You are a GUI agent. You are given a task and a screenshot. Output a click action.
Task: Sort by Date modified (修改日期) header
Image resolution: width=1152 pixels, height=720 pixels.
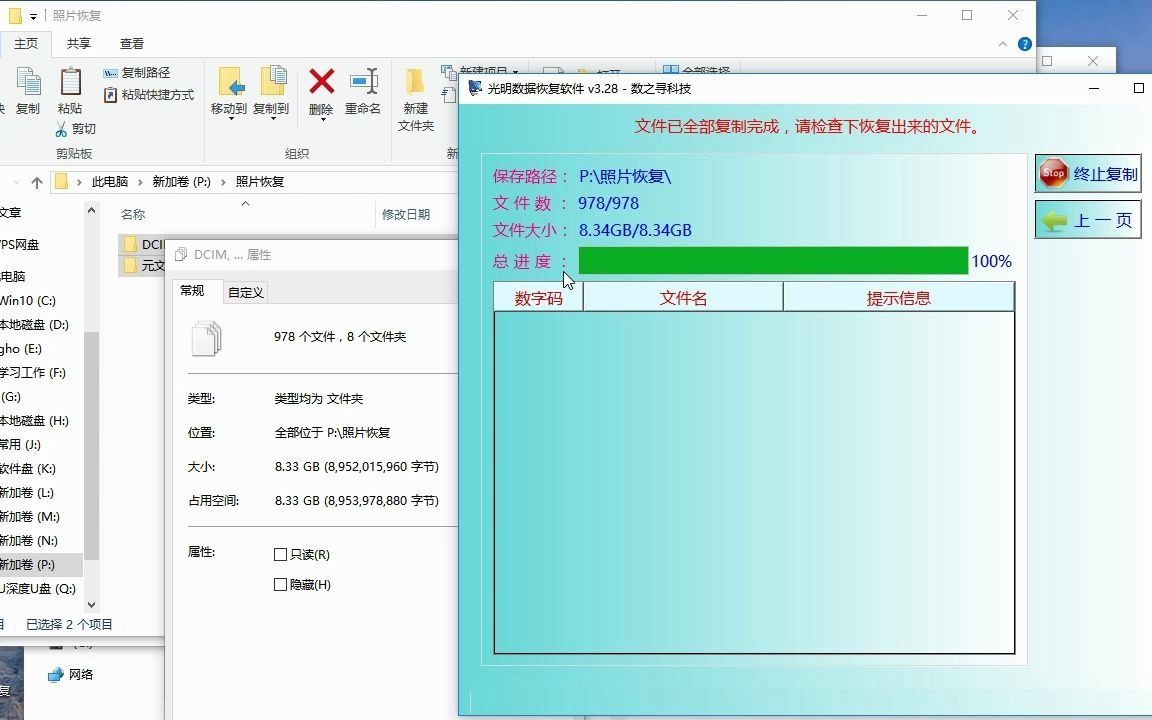[406, 215]
